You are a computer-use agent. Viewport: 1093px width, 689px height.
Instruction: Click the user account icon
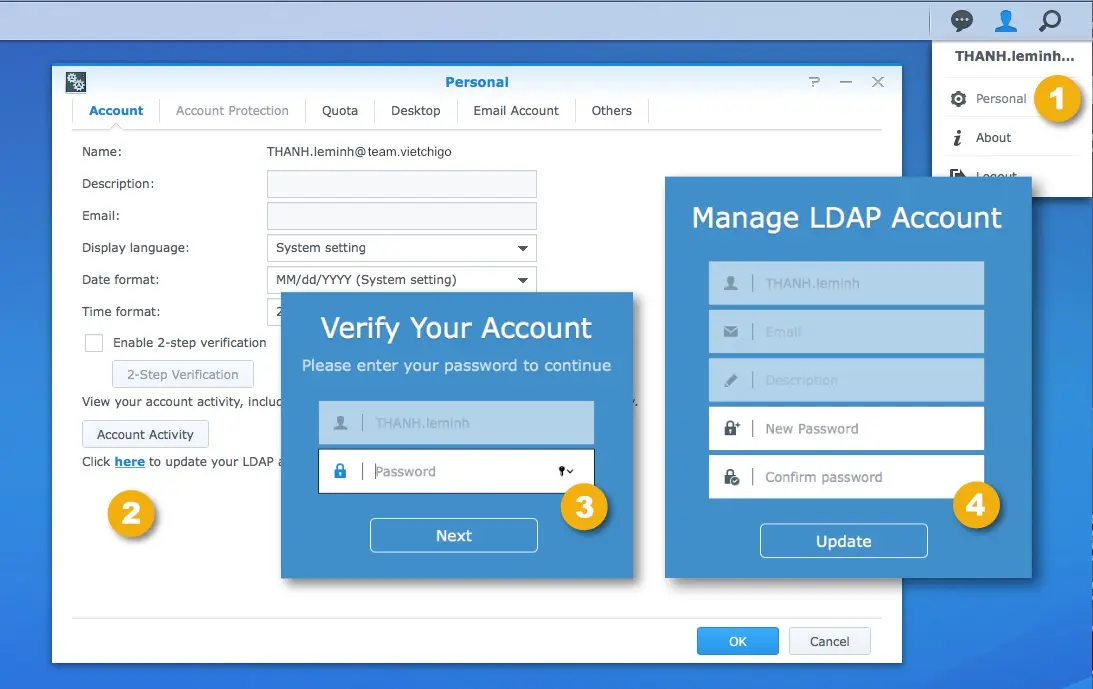[1005, 20]
